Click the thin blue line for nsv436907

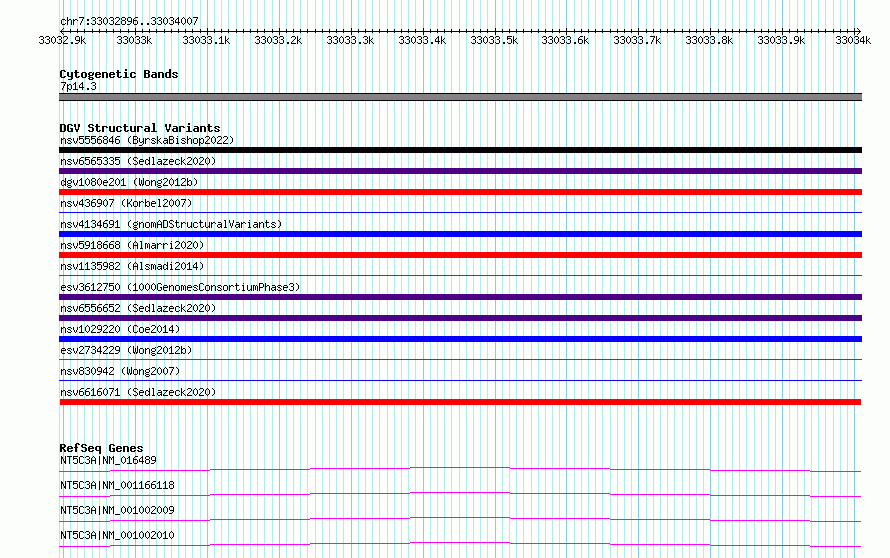point(460,213)
